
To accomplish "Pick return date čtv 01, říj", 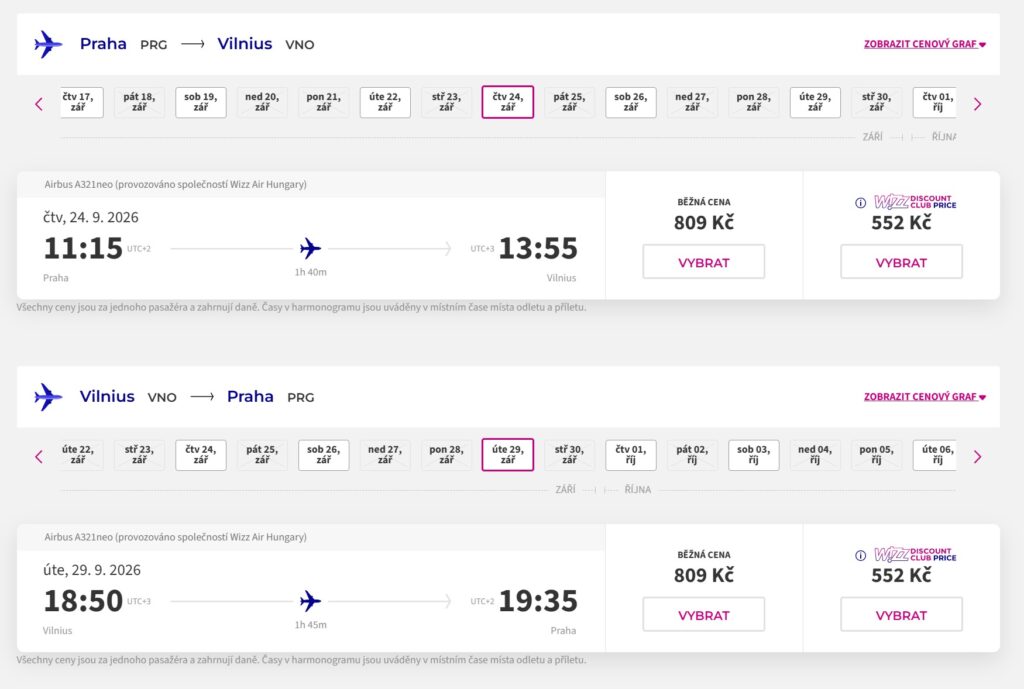I will [x=631, y=455].
